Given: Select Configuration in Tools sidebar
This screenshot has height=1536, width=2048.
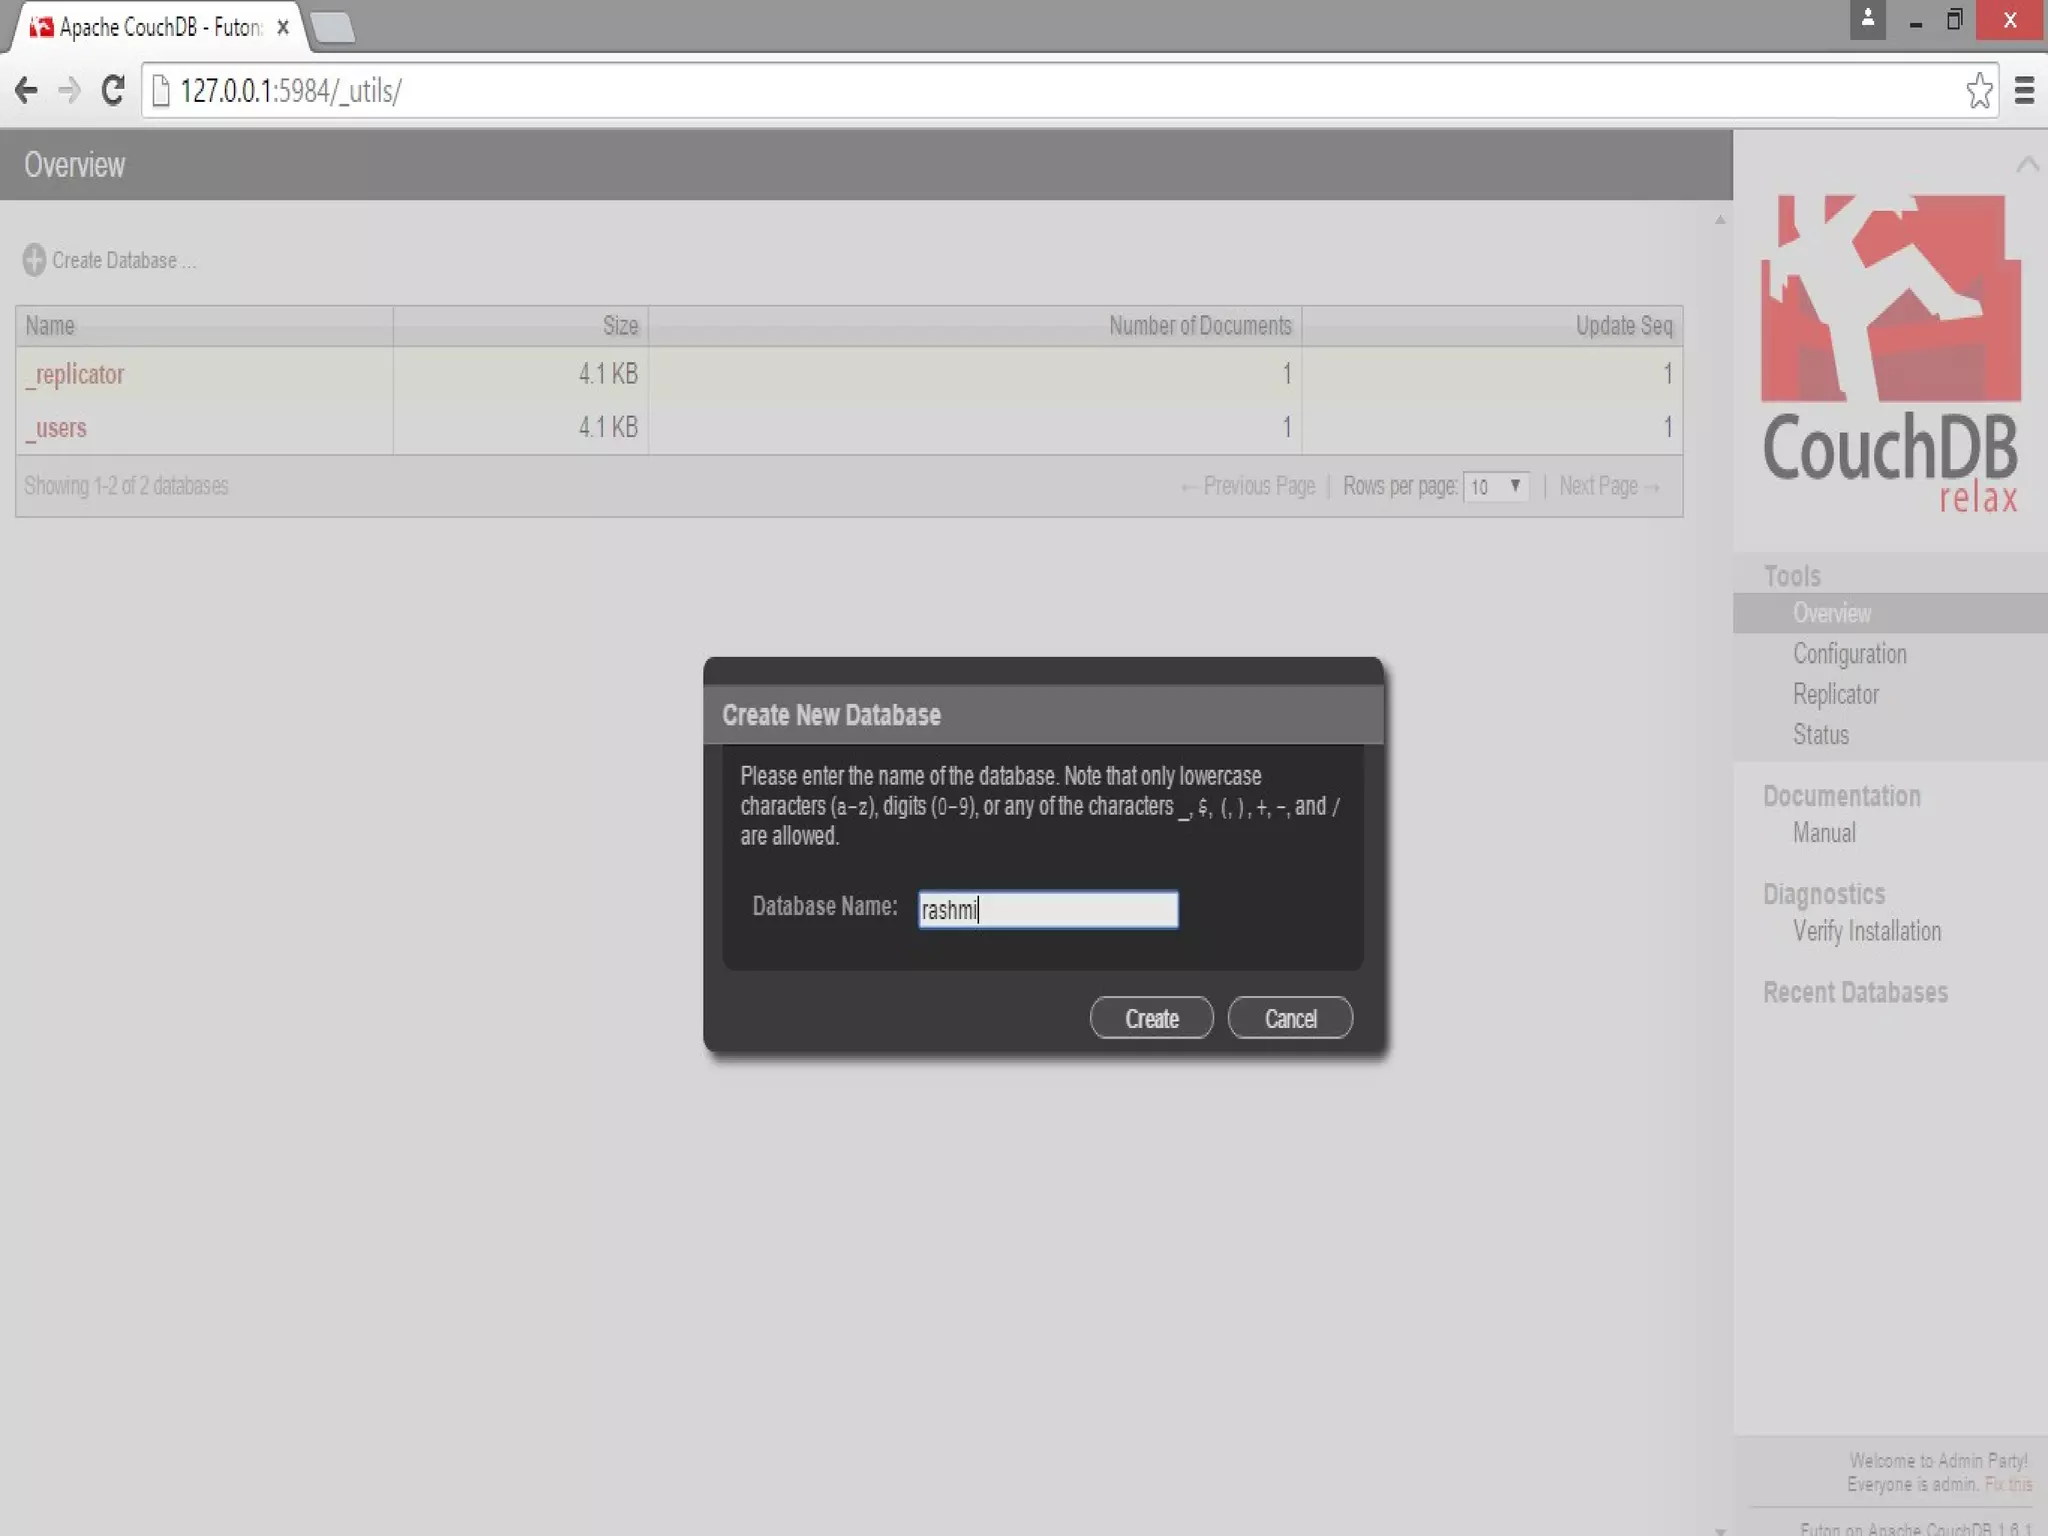Looking at the screenshot, I should click(1849, 654).
